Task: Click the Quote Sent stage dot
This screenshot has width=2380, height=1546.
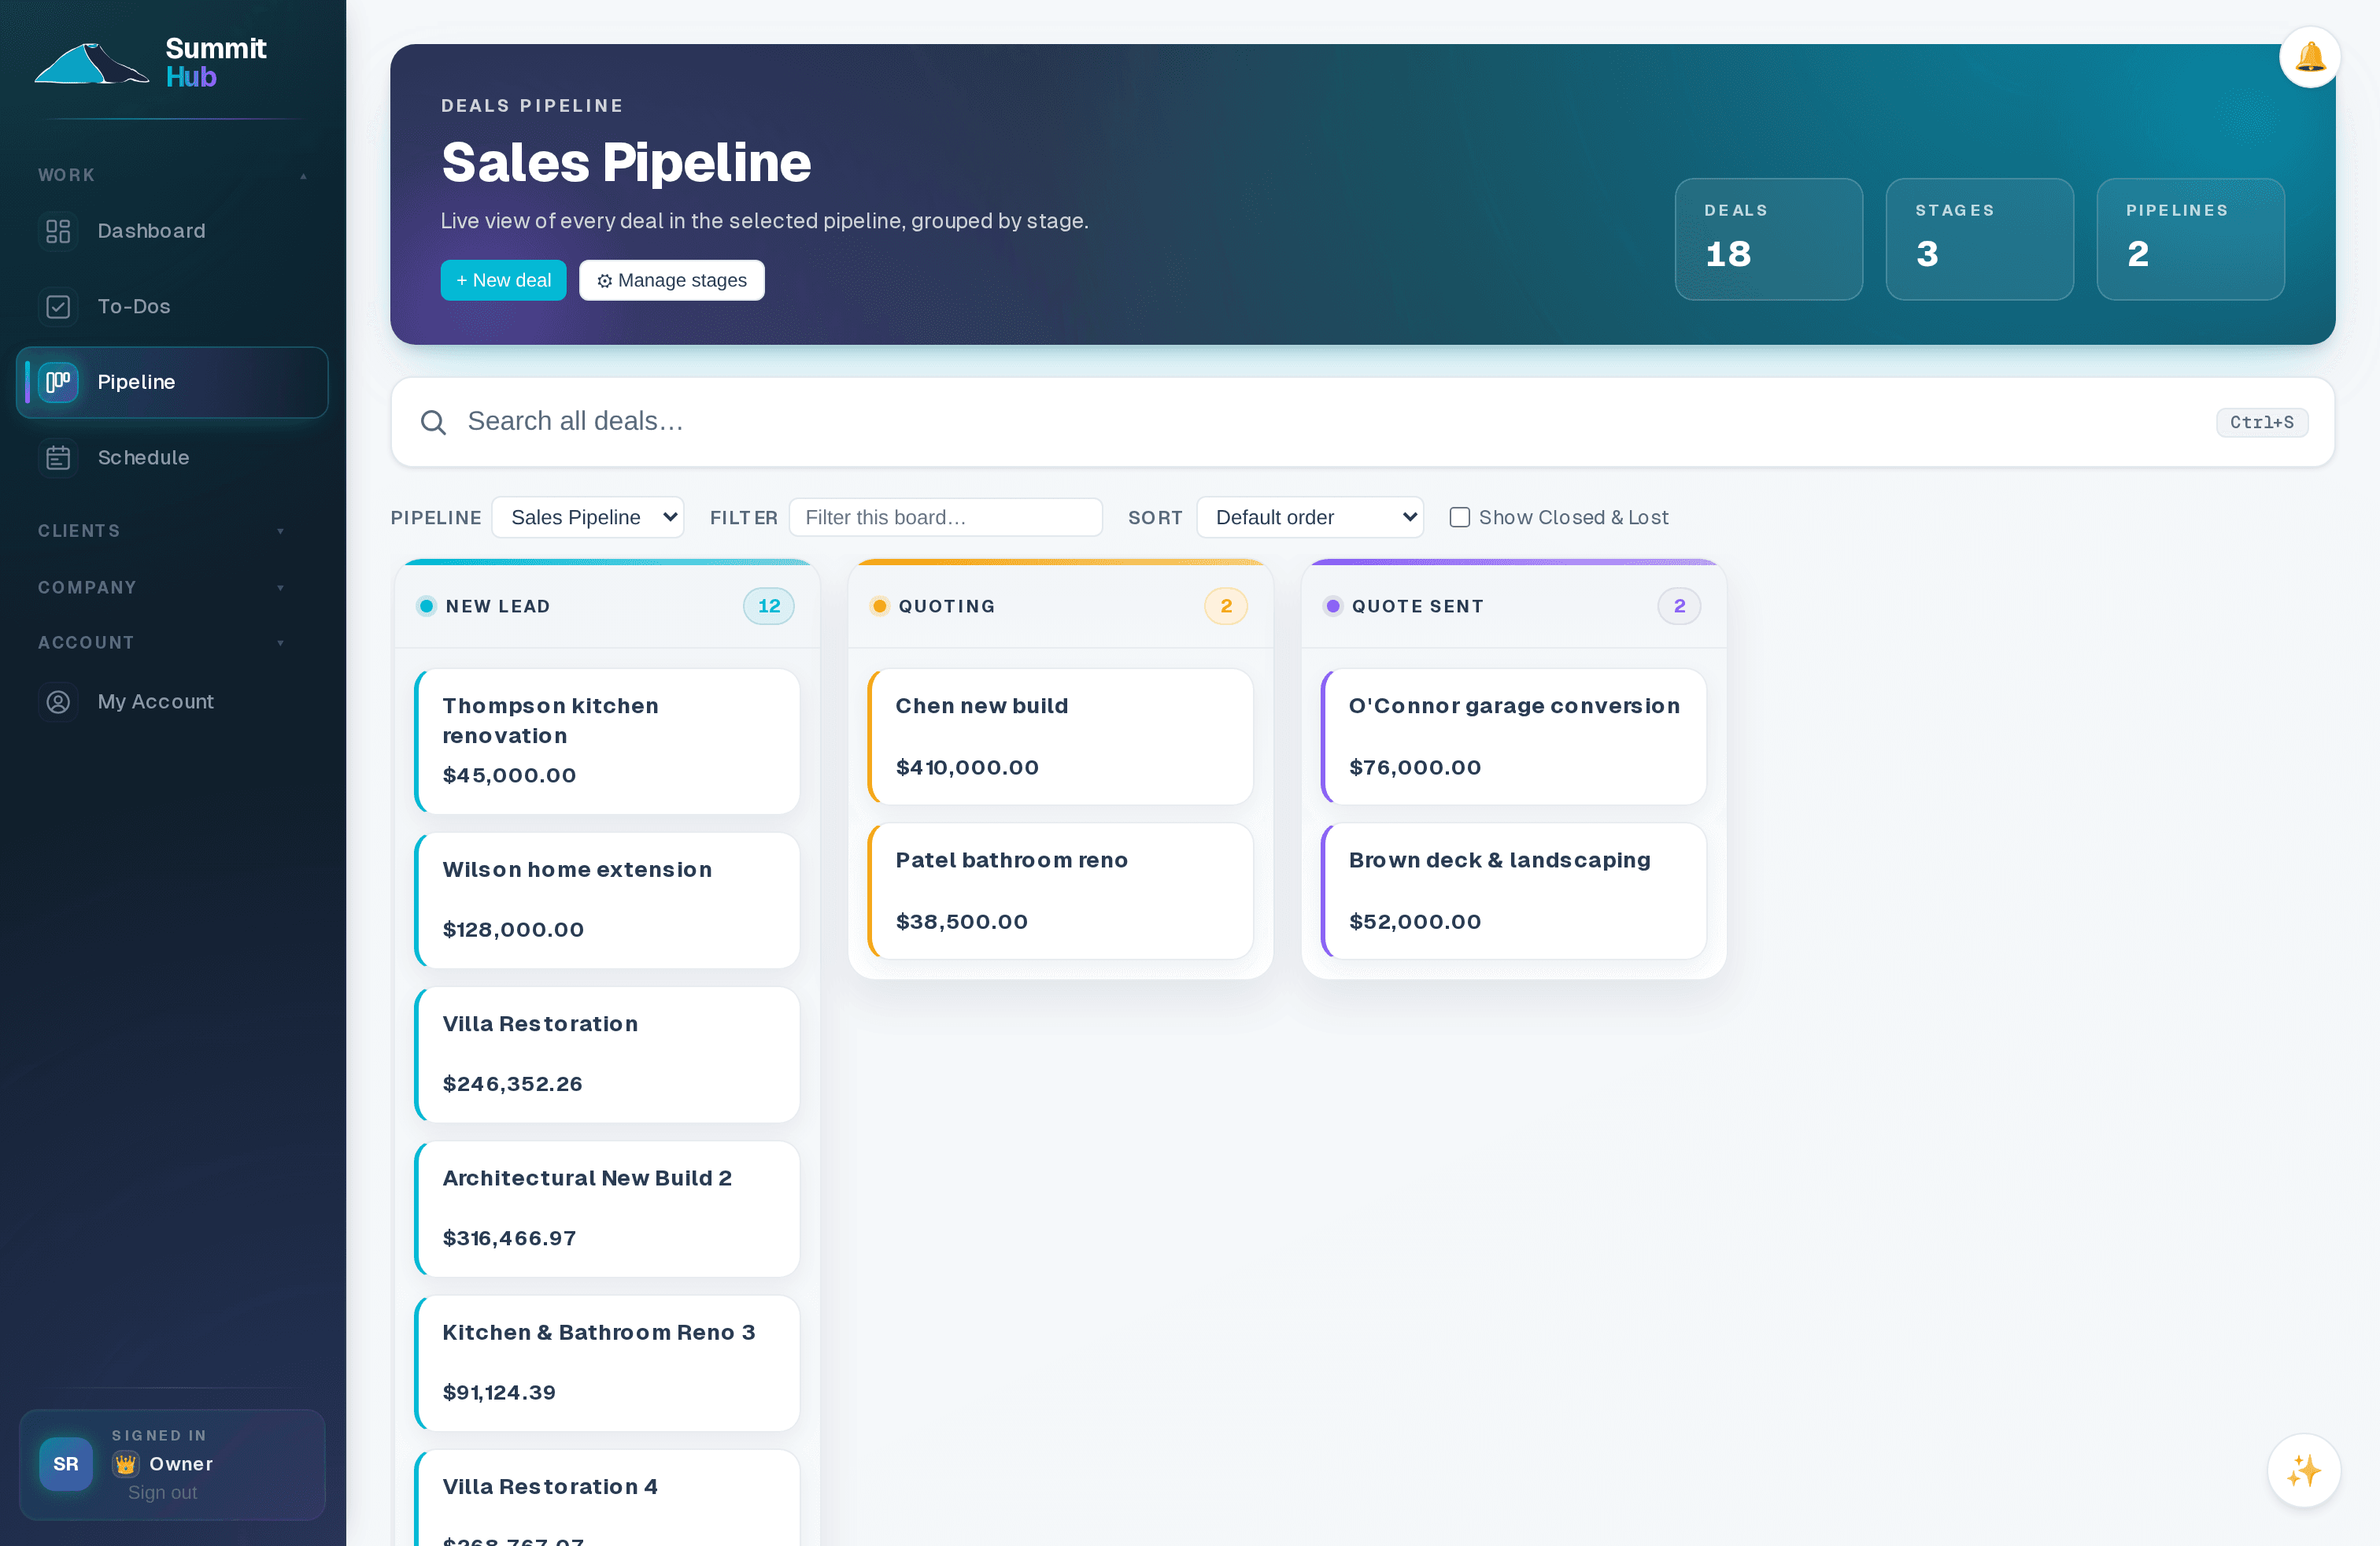Action: [1332, 606]
